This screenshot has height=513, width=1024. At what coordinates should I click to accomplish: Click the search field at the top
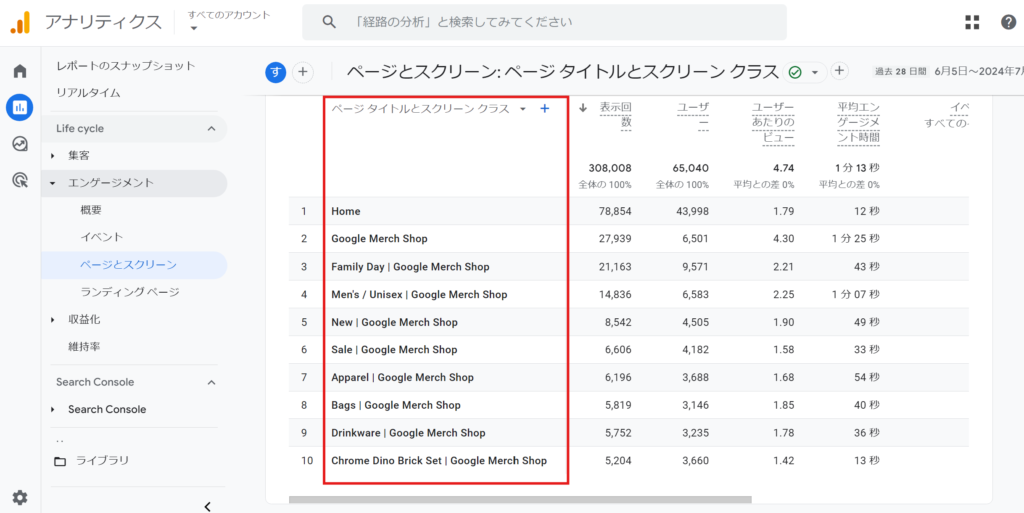click(x=545, y=22)
